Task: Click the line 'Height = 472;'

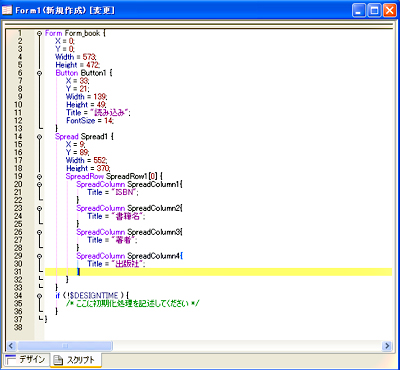Action: point(78,65)
